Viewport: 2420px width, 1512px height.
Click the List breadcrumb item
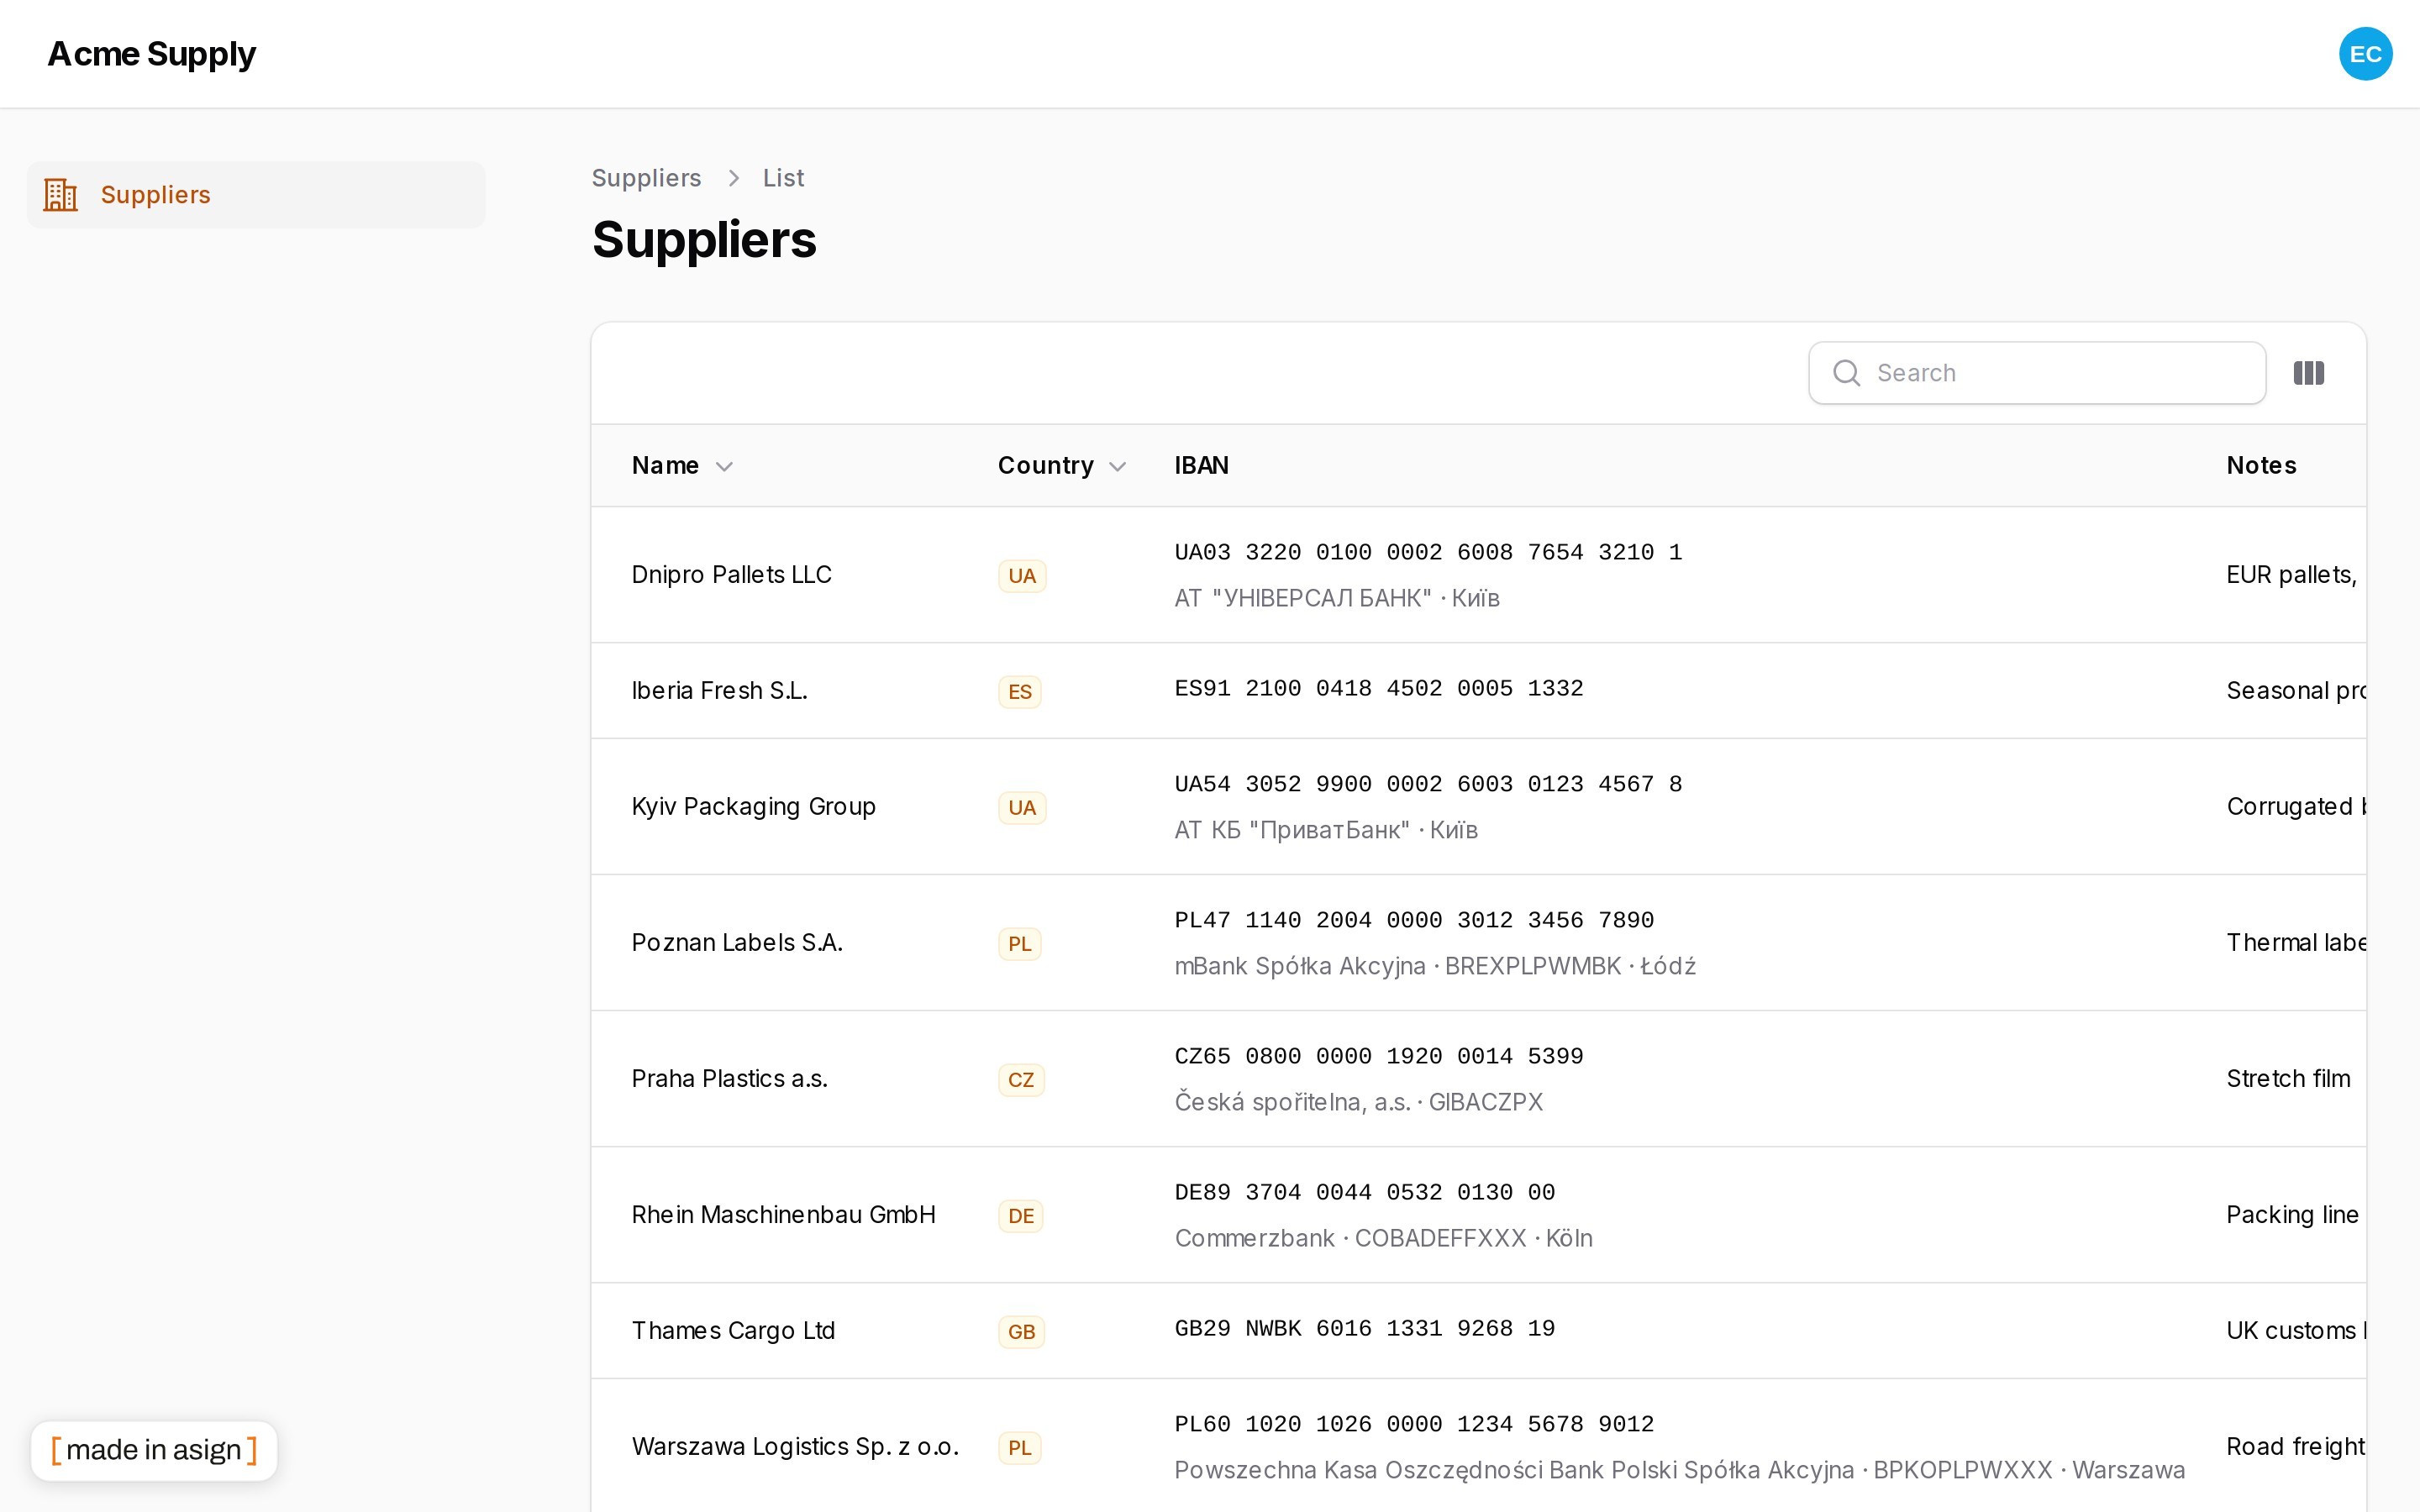tap(783, 178)
